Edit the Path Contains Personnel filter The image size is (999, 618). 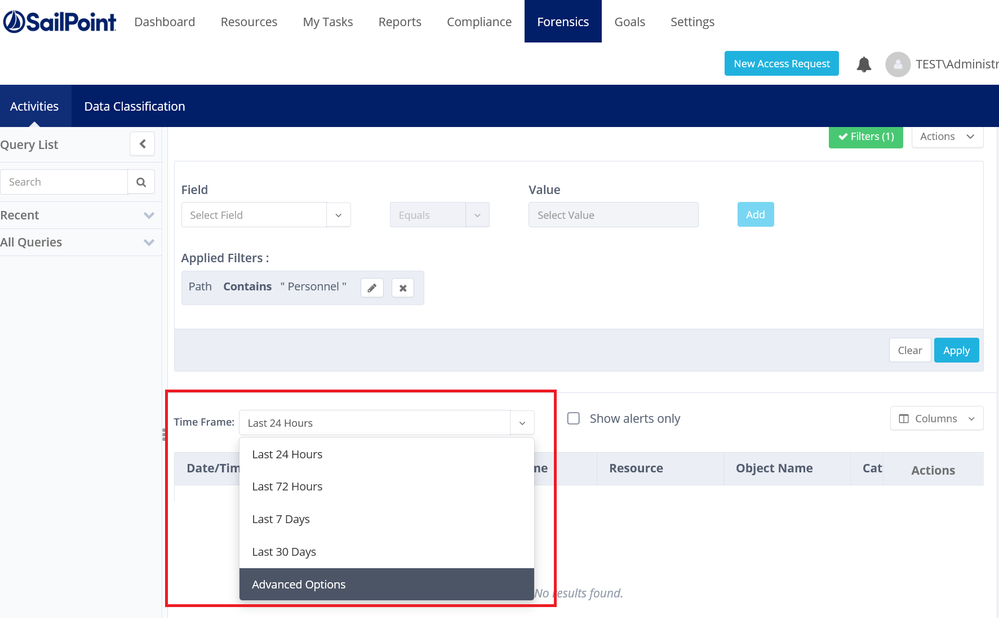pos(372,288)
